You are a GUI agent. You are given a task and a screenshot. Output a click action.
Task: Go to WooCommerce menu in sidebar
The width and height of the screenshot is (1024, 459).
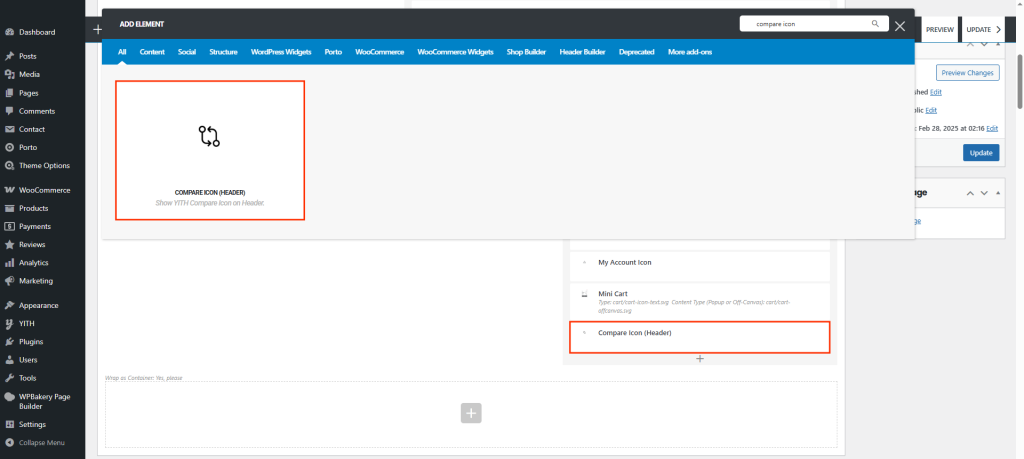coord(44,190)
